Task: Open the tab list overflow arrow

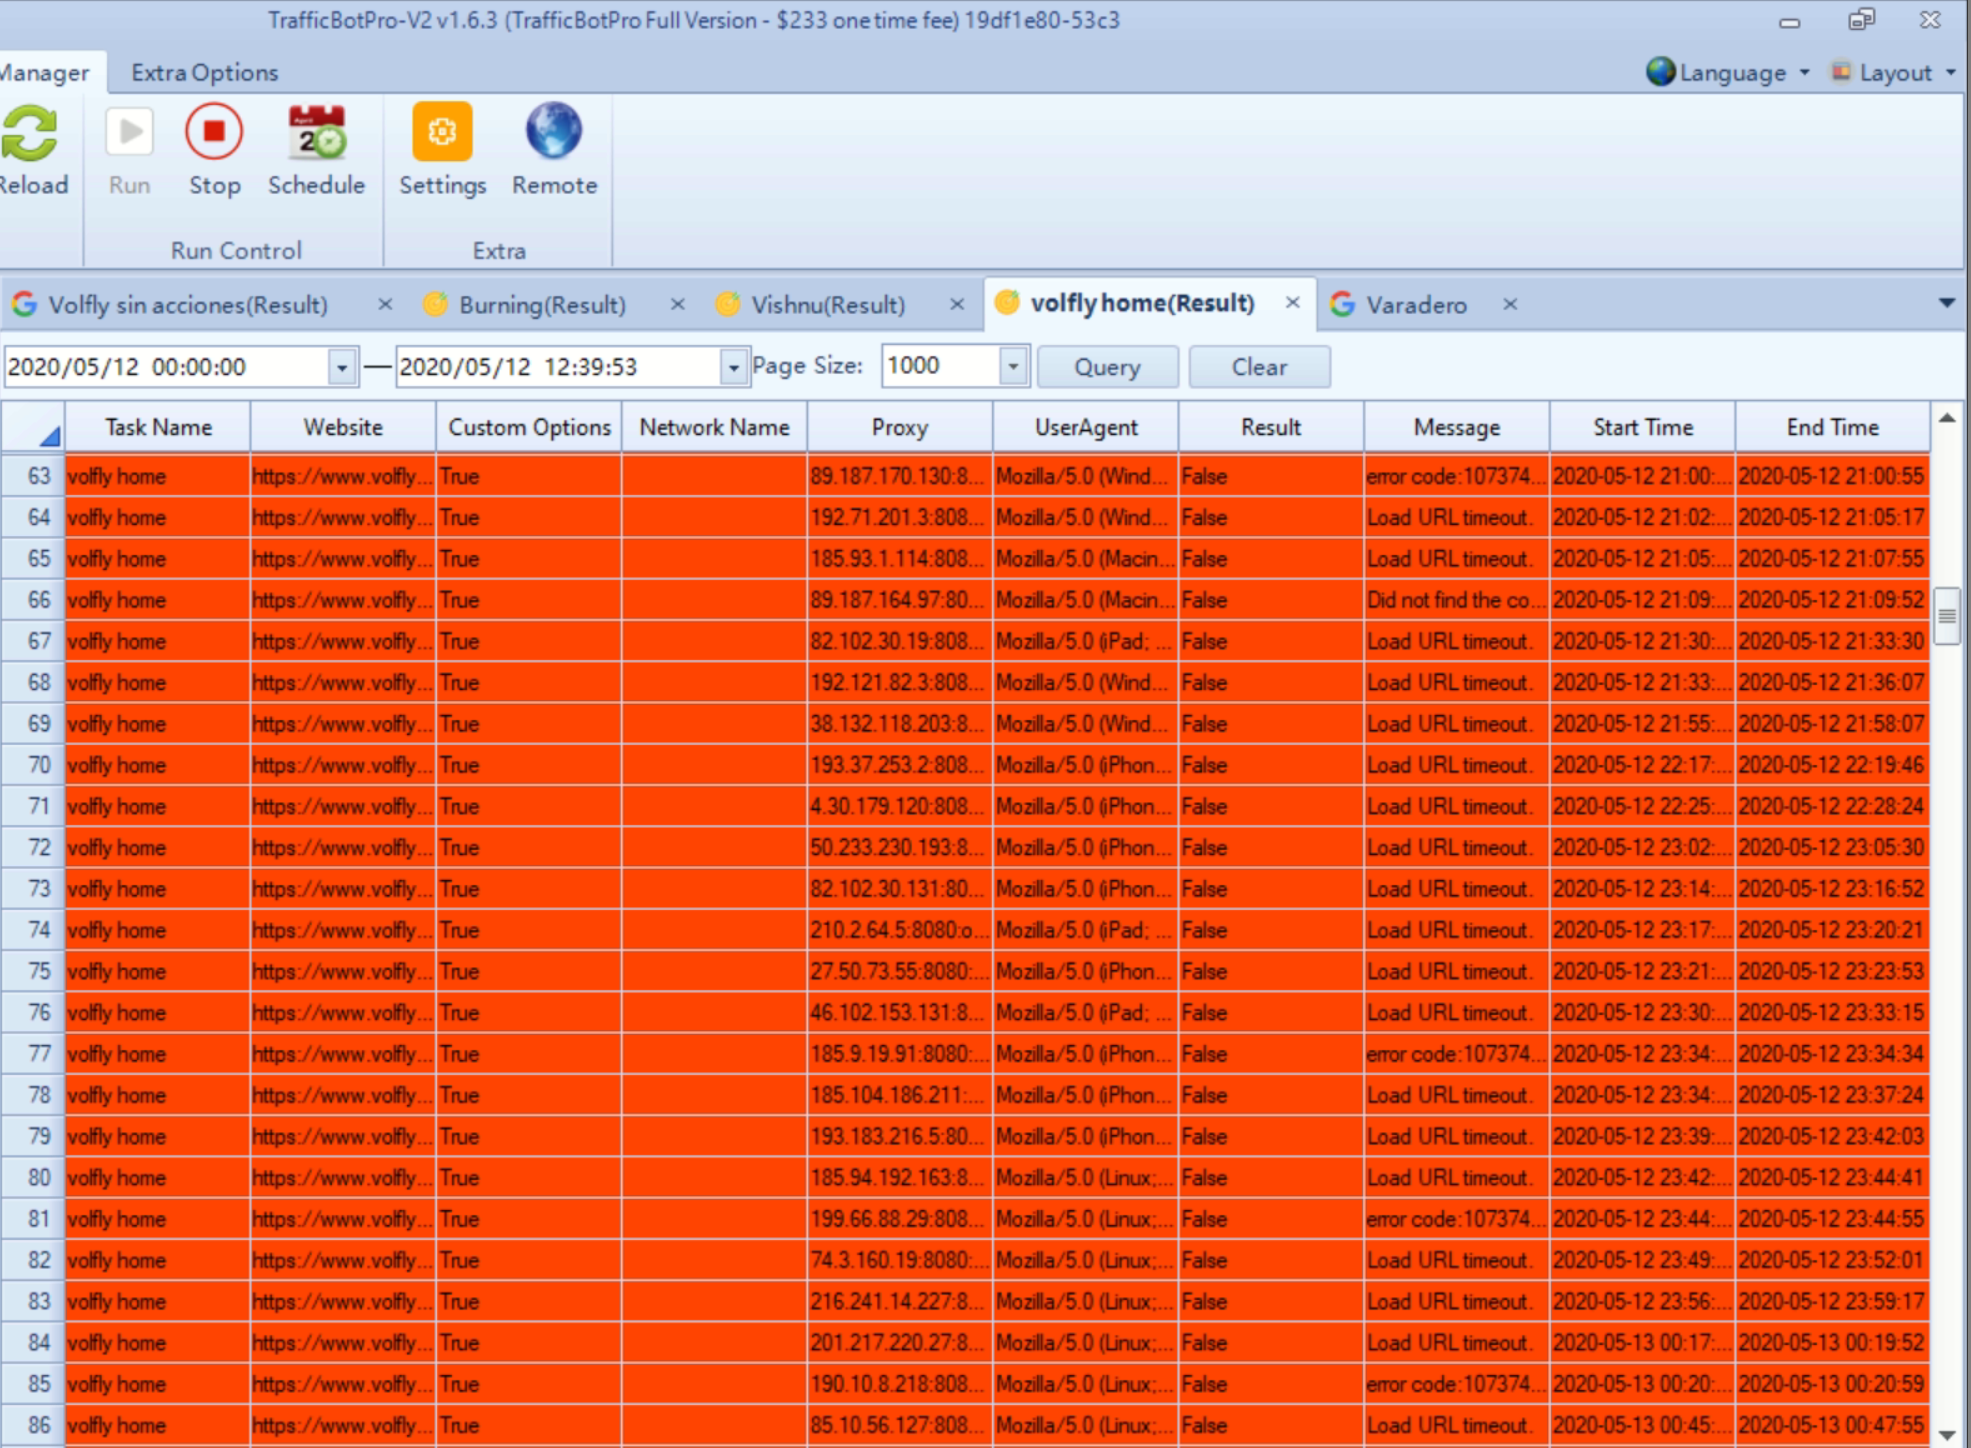Action: point(1946,303)
